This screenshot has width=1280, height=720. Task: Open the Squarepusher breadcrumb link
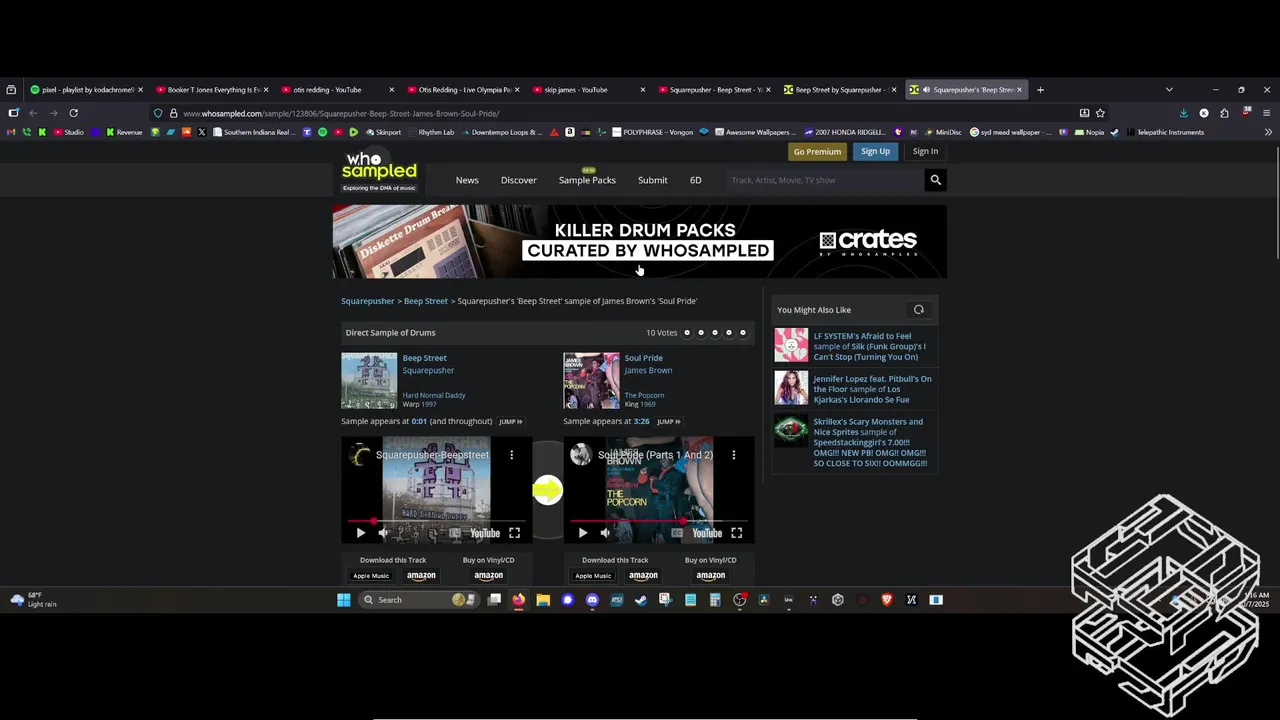point(368,301)
